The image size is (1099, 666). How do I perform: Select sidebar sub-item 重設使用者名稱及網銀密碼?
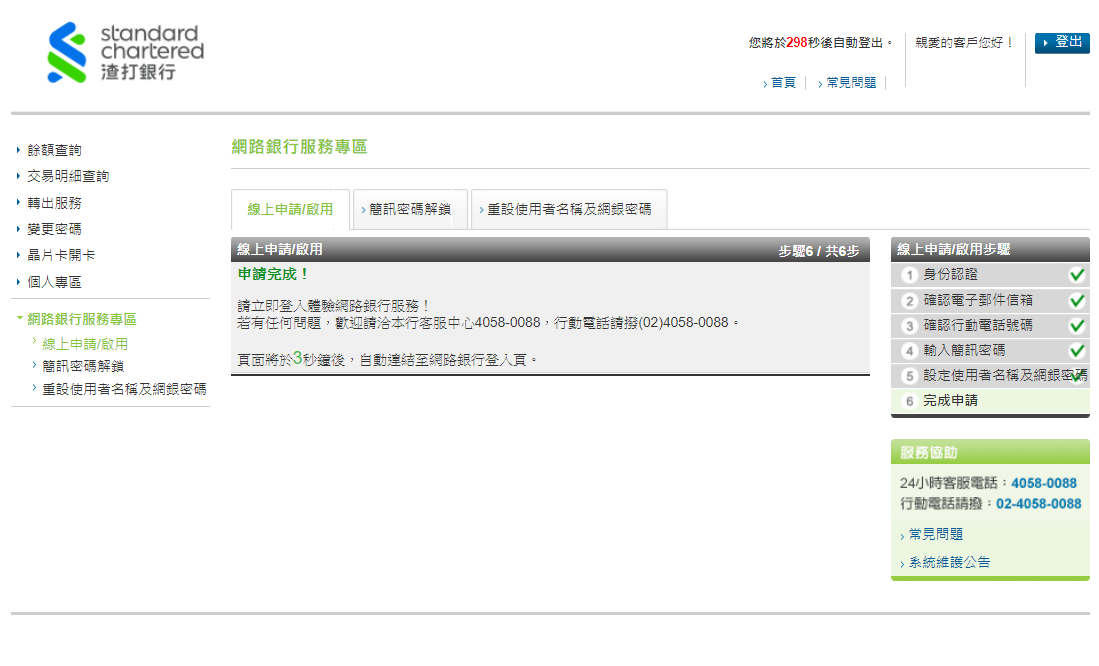pyautogui.click(x=124, y=389)
